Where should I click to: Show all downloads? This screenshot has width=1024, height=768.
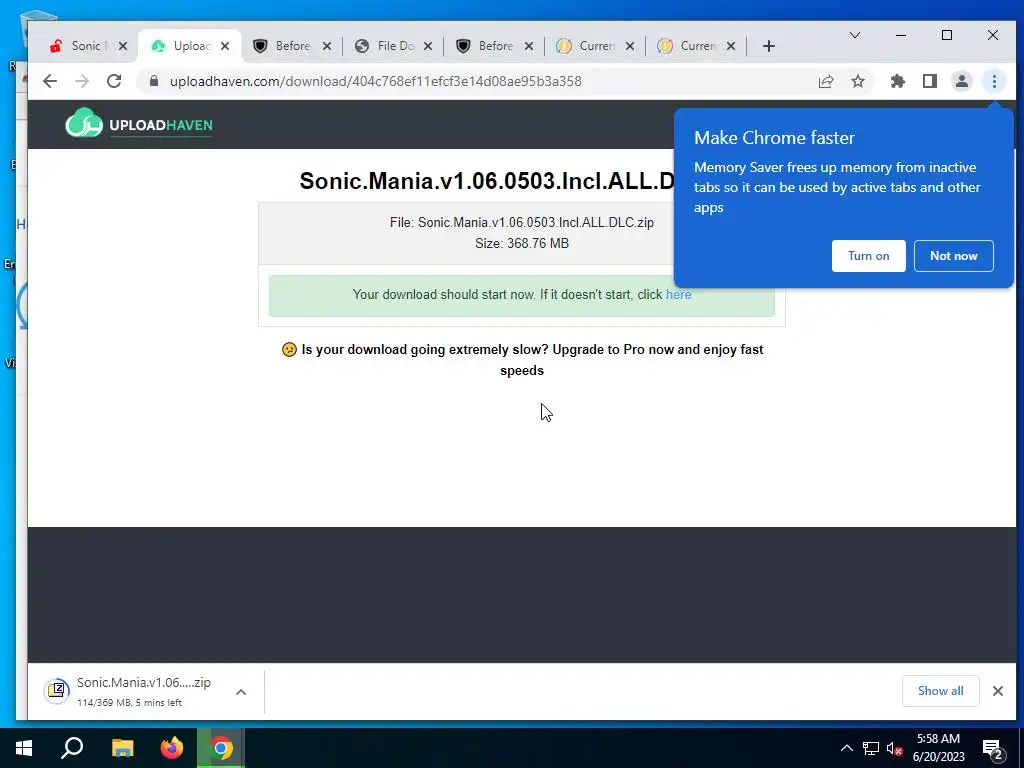point(940,691)
